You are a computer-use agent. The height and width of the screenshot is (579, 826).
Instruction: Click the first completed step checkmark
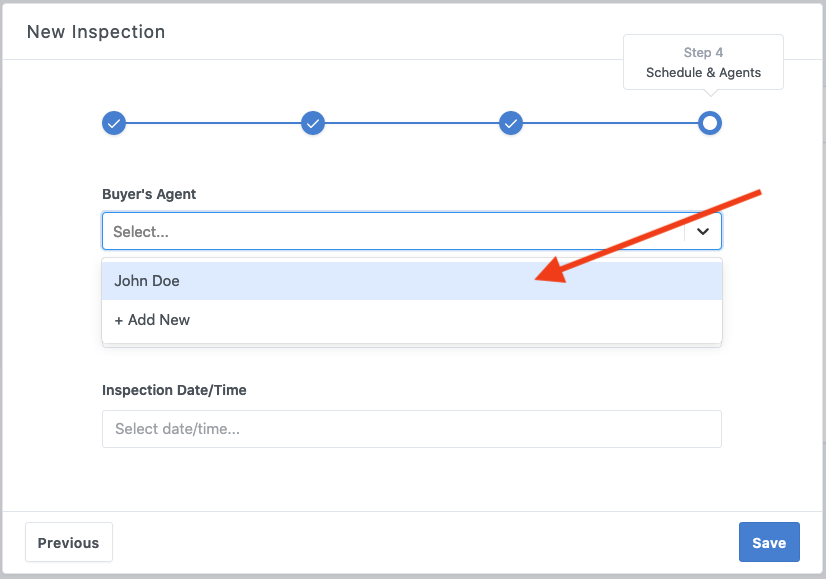[x=114, y=123]
